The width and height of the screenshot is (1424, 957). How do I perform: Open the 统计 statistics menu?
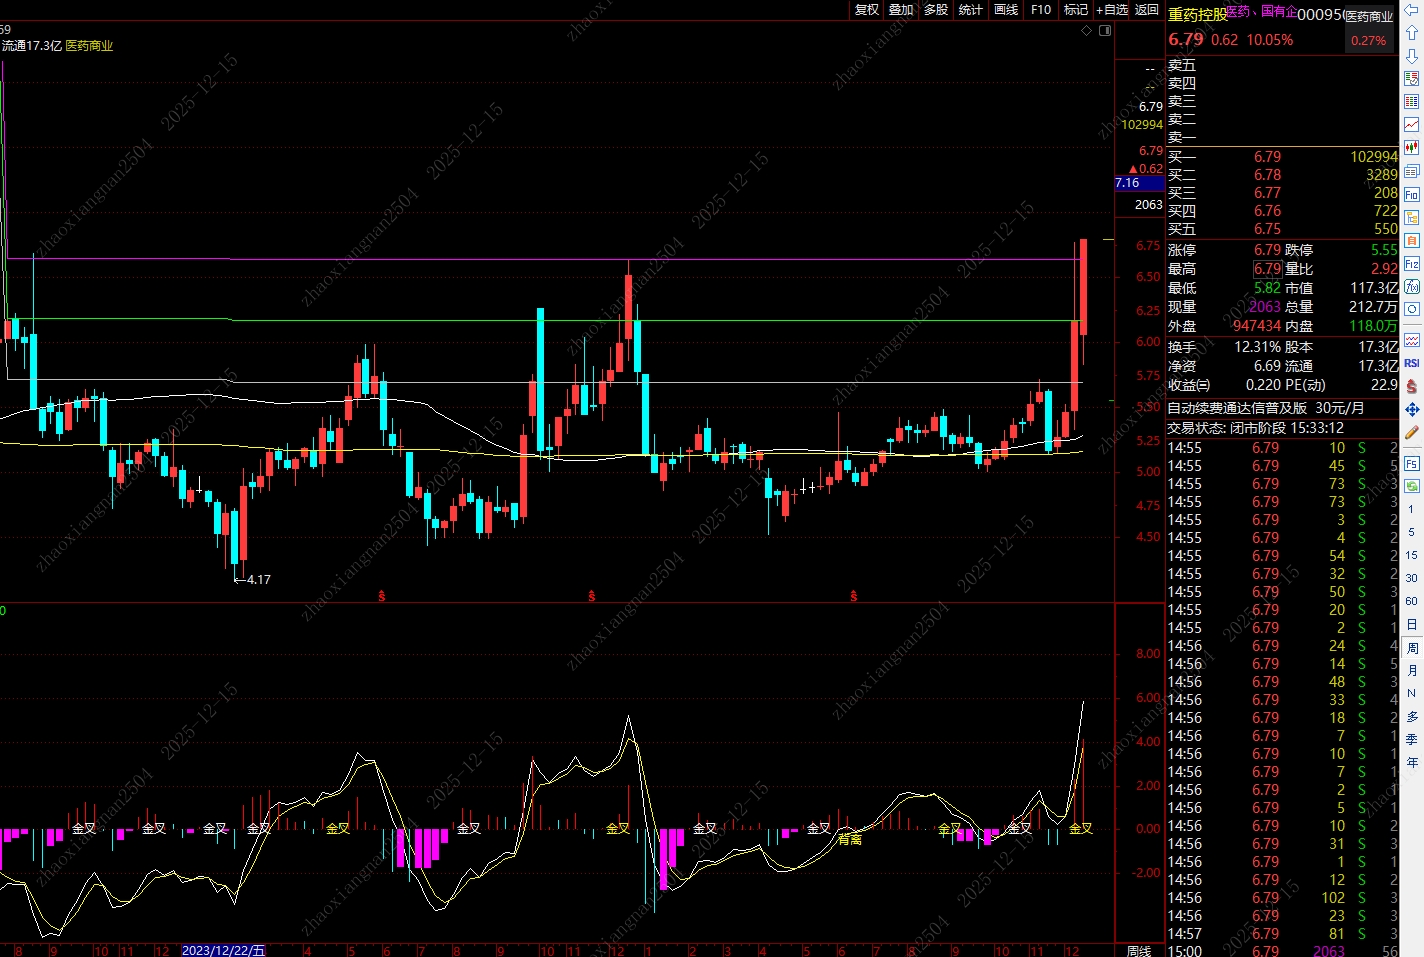coord(970,9)
